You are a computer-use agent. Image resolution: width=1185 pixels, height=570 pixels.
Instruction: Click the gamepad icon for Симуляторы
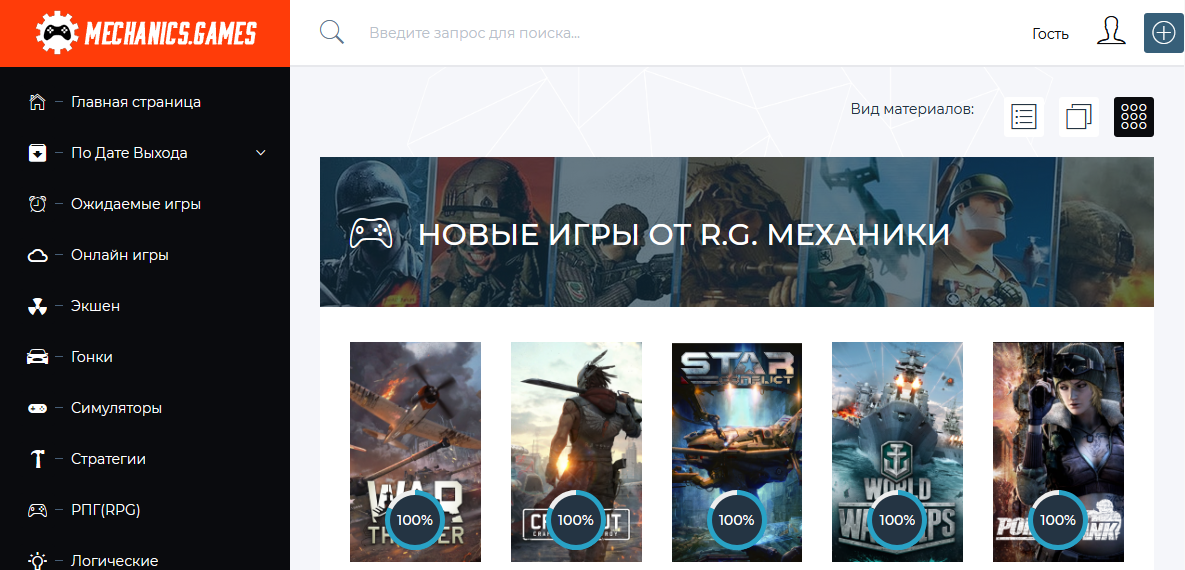pos(37,408)
